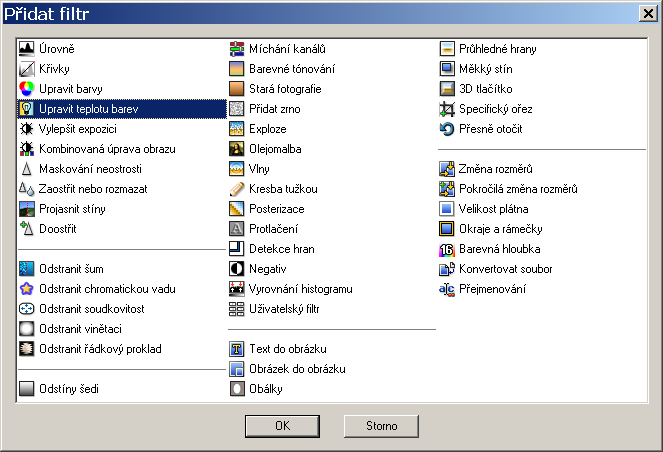Click the star icon for Odstranit chromatickou vadu
The height and width of the screenshot is (452, 663).
[26, 289]
